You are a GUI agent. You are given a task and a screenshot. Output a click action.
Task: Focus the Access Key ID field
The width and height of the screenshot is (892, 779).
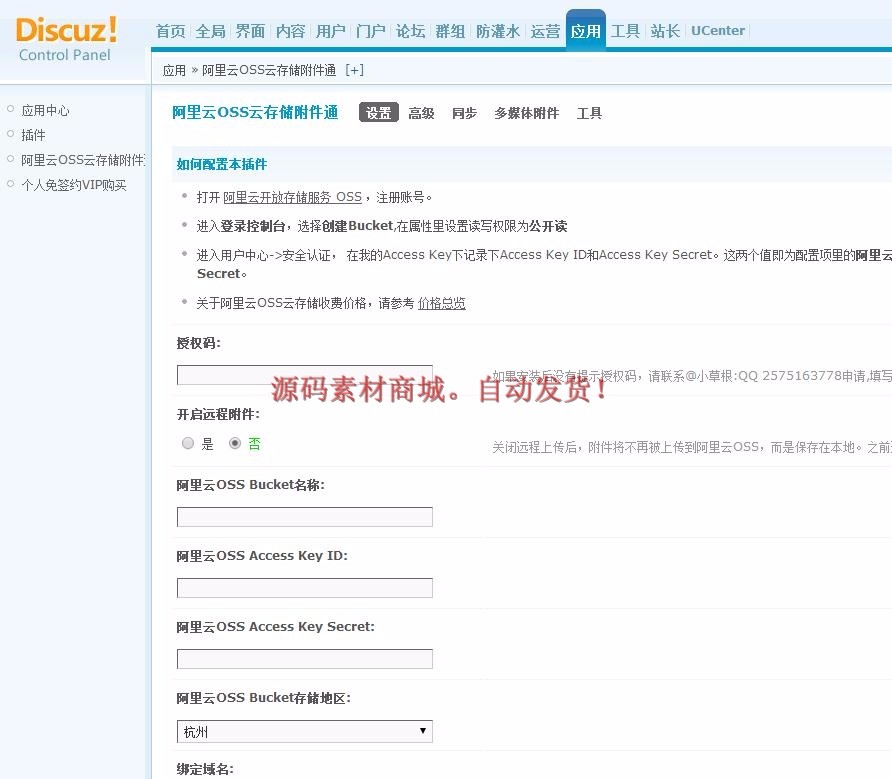(x=304, y=588)
